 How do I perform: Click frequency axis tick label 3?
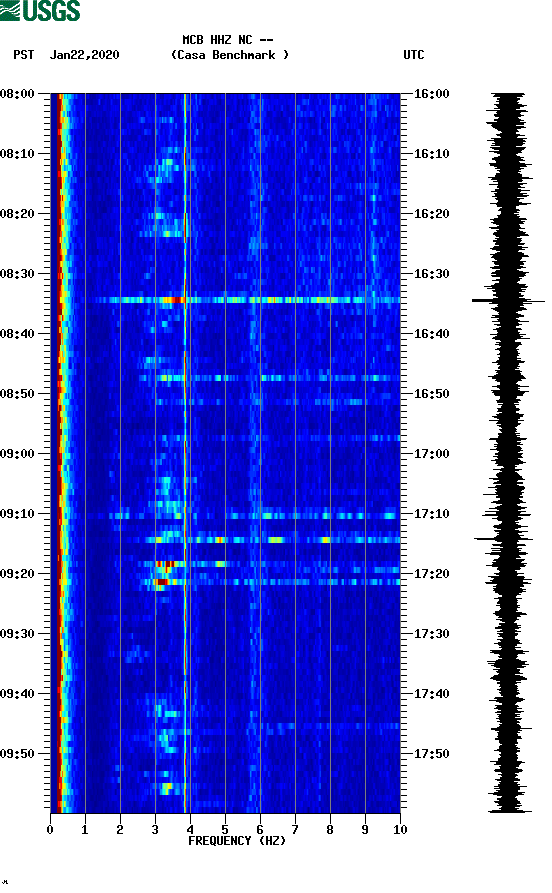(x=155, y=830)
